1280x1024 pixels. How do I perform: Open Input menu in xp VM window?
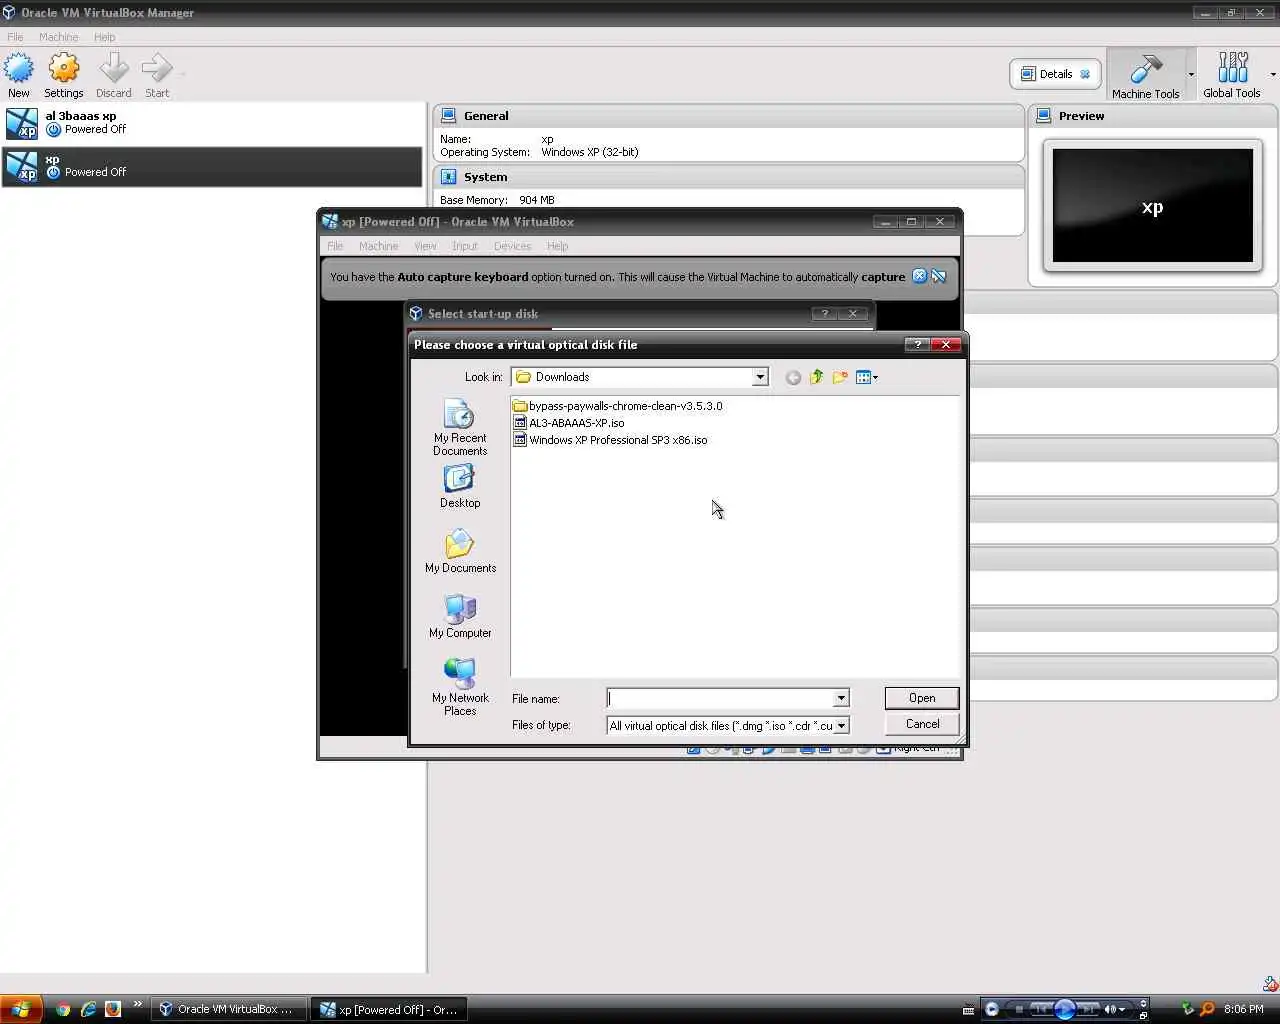click(x=464, y=246)
